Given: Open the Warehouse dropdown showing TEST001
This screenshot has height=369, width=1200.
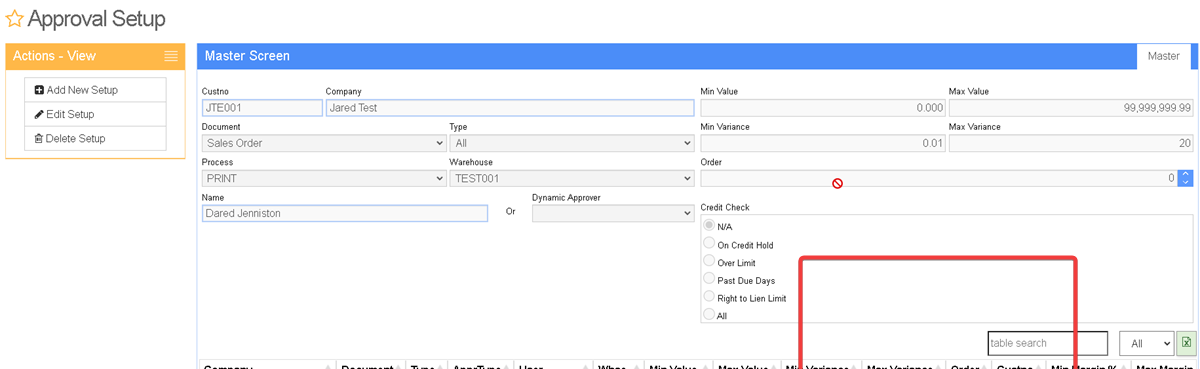Looking at the screenshot, I should click(572, 178).
